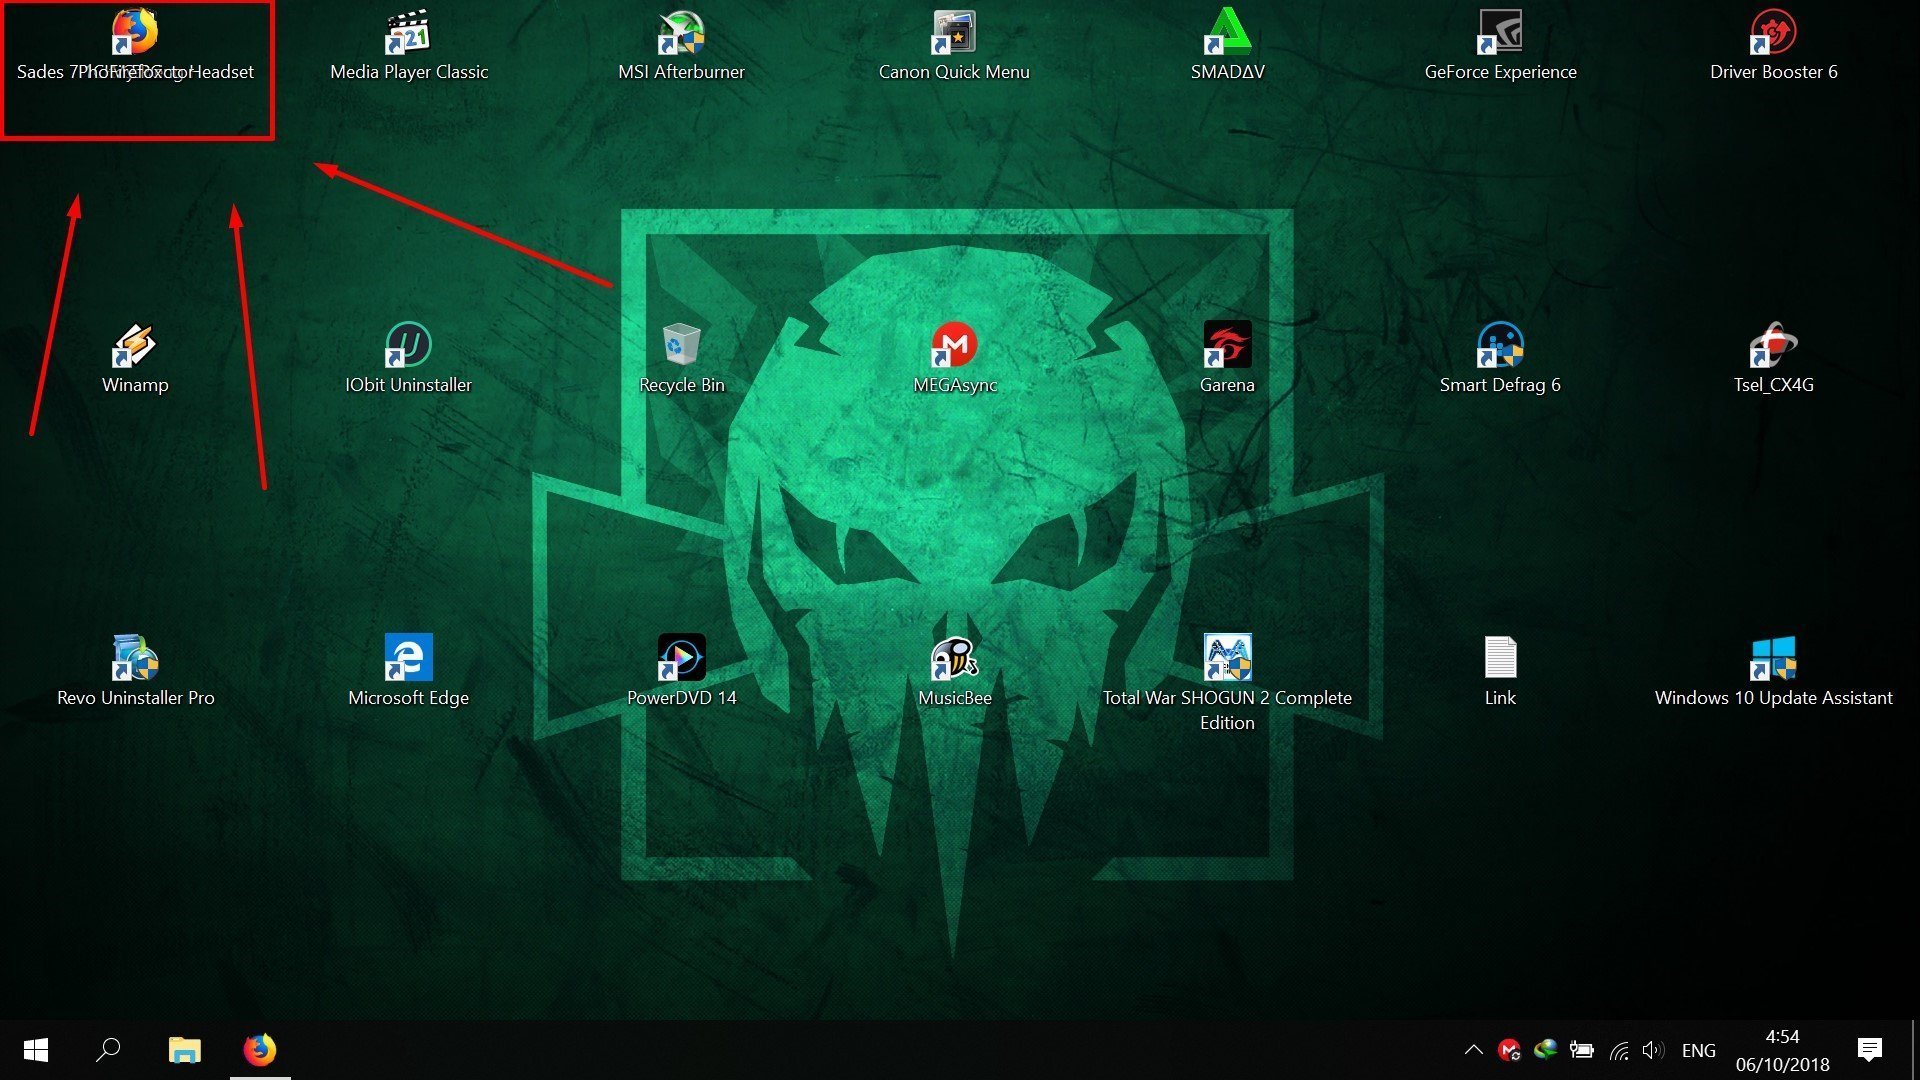
Task: Open the volume speaker control
Action: [x=1653, y=1050]
